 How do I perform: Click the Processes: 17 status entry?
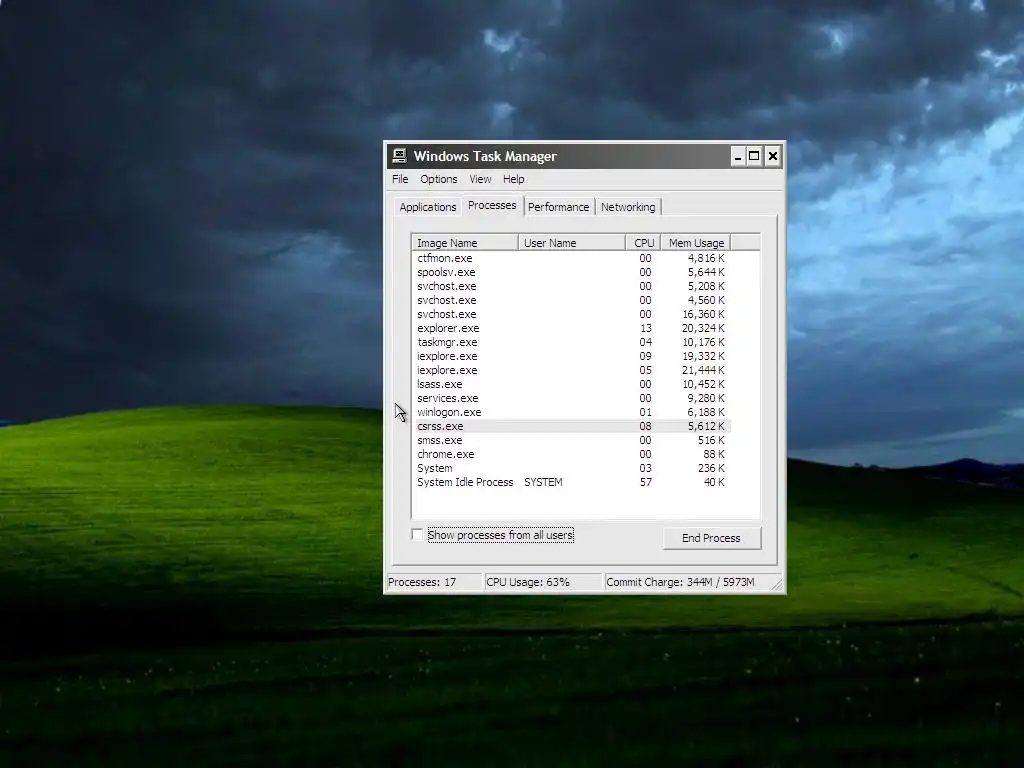434,582
